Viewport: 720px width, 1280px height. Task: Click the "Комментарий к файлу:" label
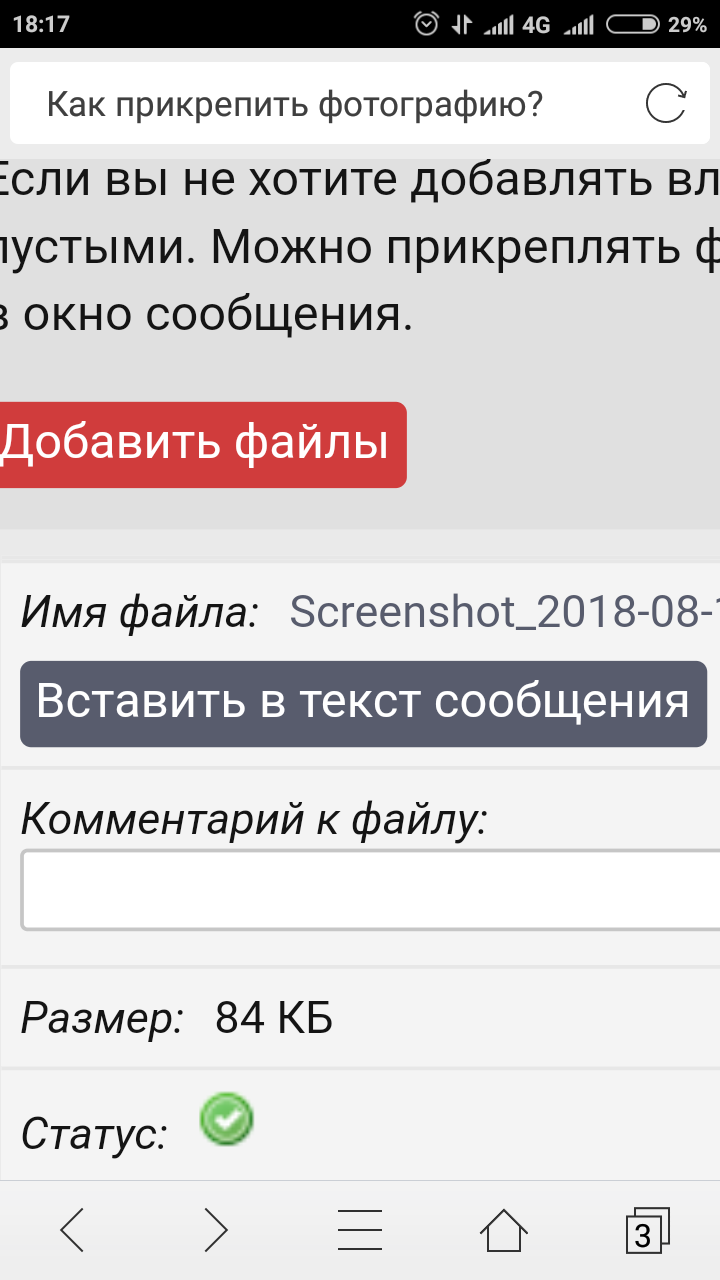(x=254, y=820)
